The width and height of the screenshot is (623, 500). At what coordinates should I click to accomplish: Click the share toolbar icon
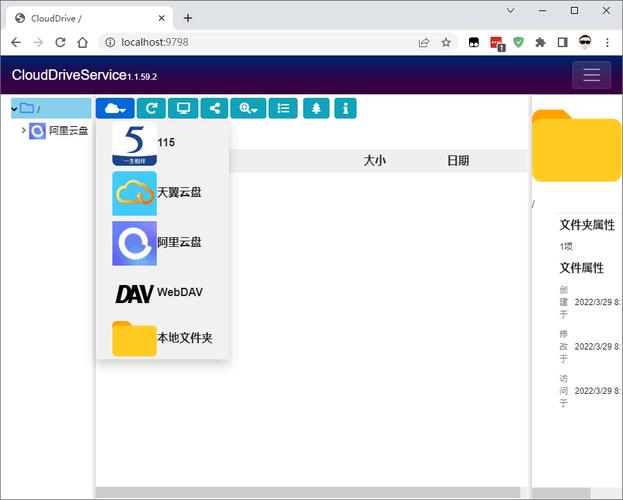pos(215,108)
